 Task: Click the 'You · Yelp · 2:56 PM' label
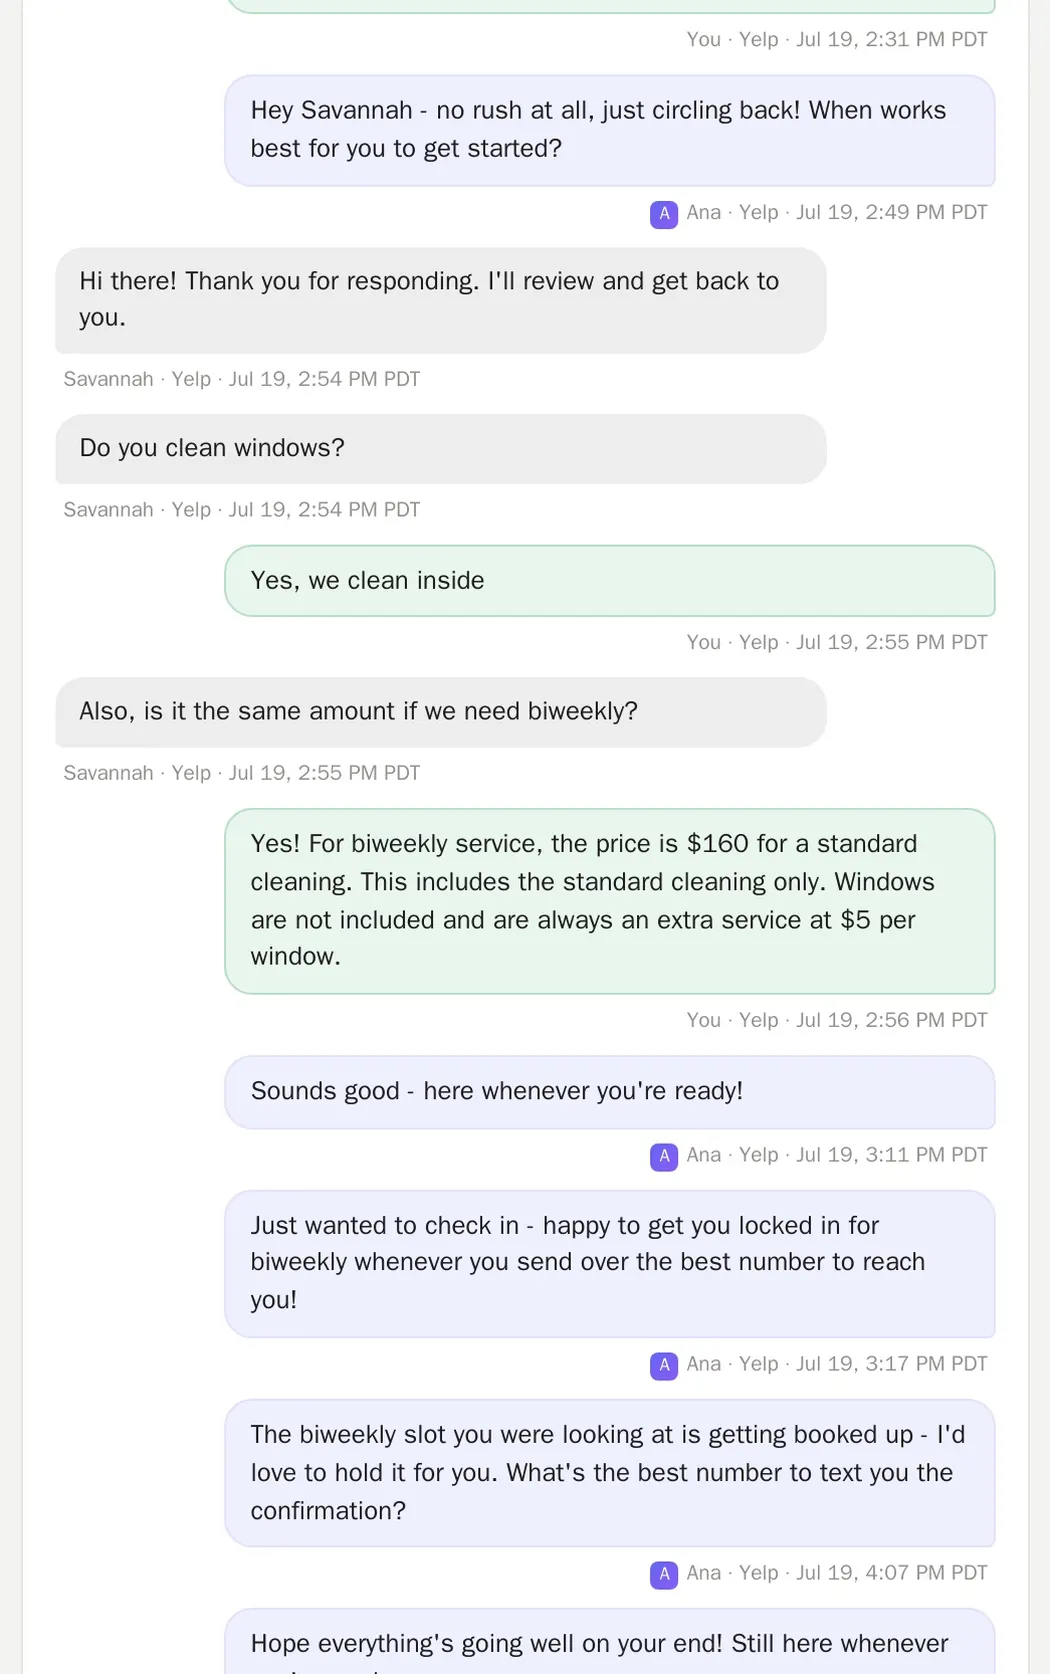click(x=837, y=1020)
